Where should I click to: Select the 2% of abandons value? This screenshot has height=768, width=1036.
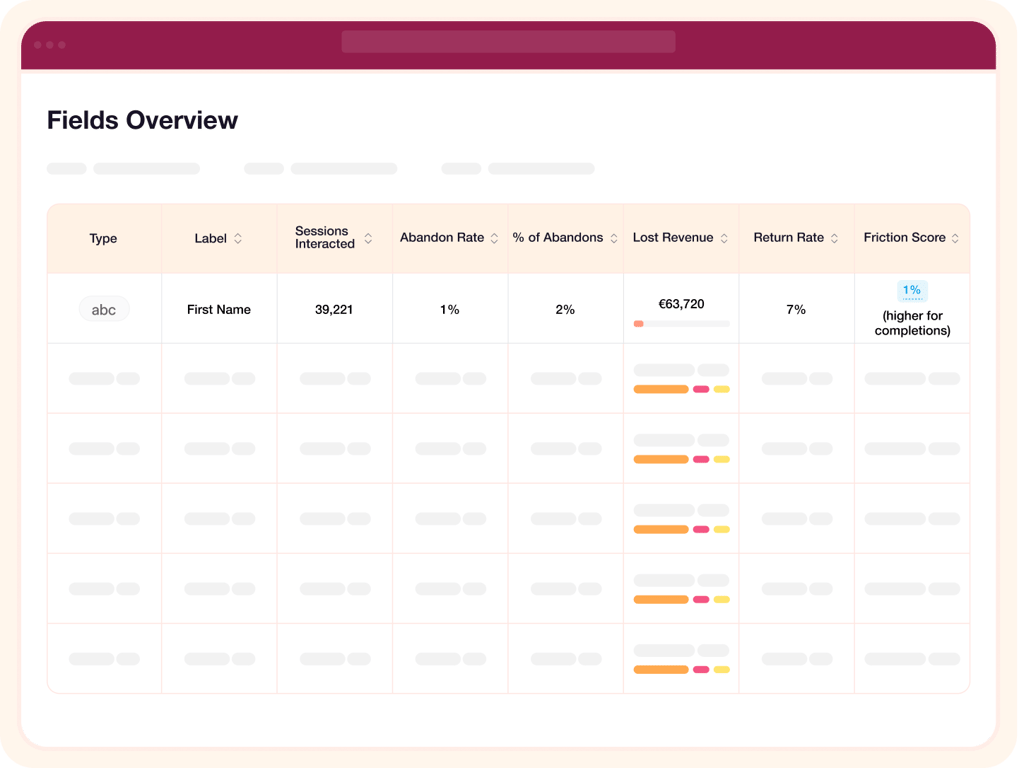[x=565, y=310]
